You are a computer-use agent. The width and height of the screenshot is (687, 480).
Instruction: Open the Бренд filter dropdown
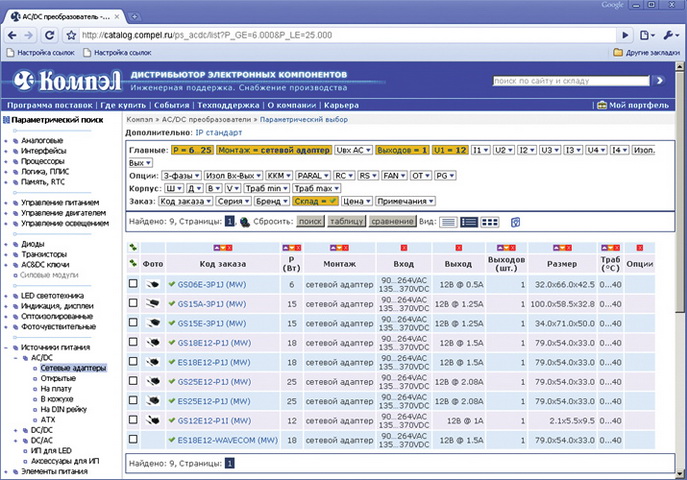272,201
